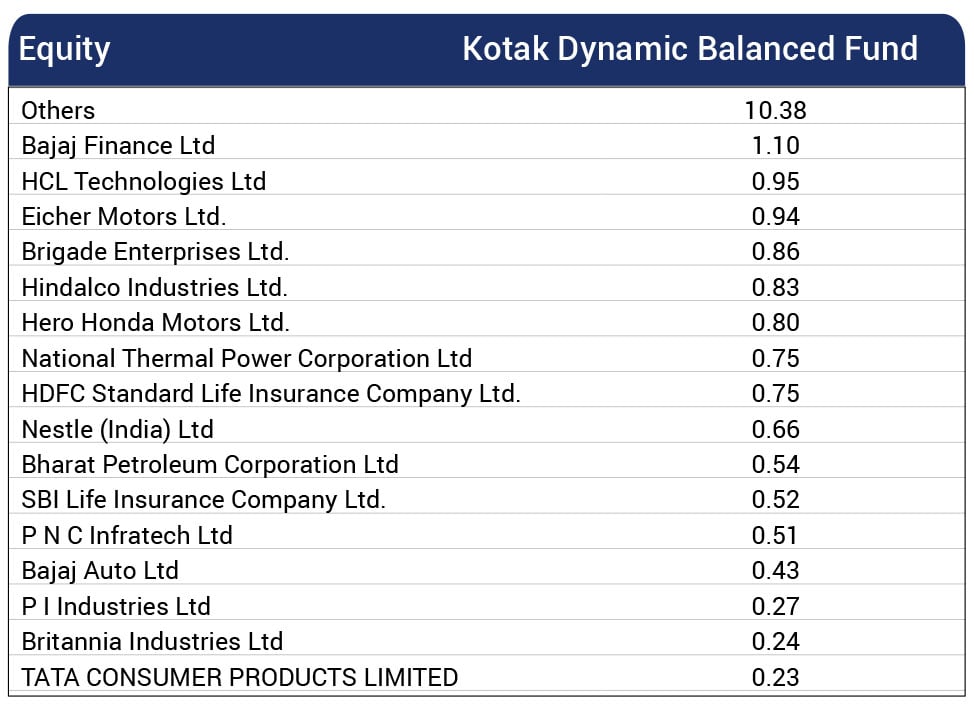Select P I Industries Ltd row
Viewport: 974px width, 707px height.
(x=116, y=606)
